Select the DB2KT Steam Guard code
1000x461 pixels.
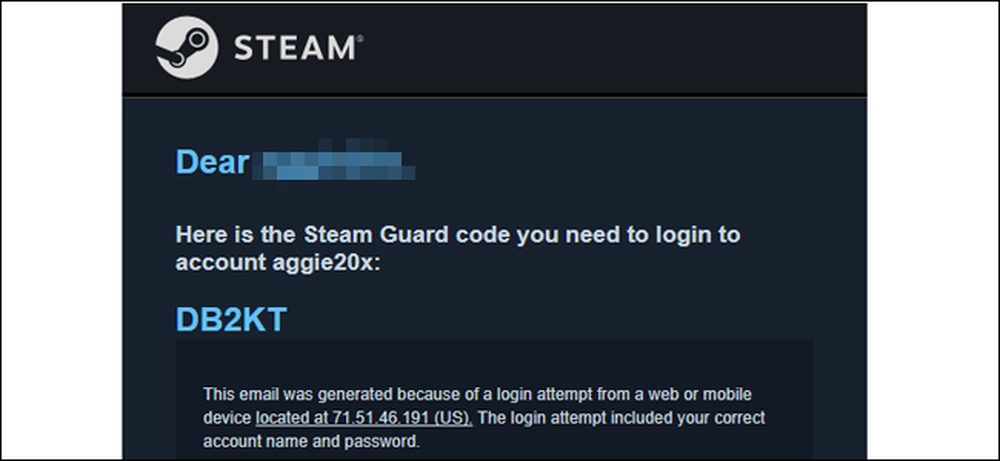(231, 319)
